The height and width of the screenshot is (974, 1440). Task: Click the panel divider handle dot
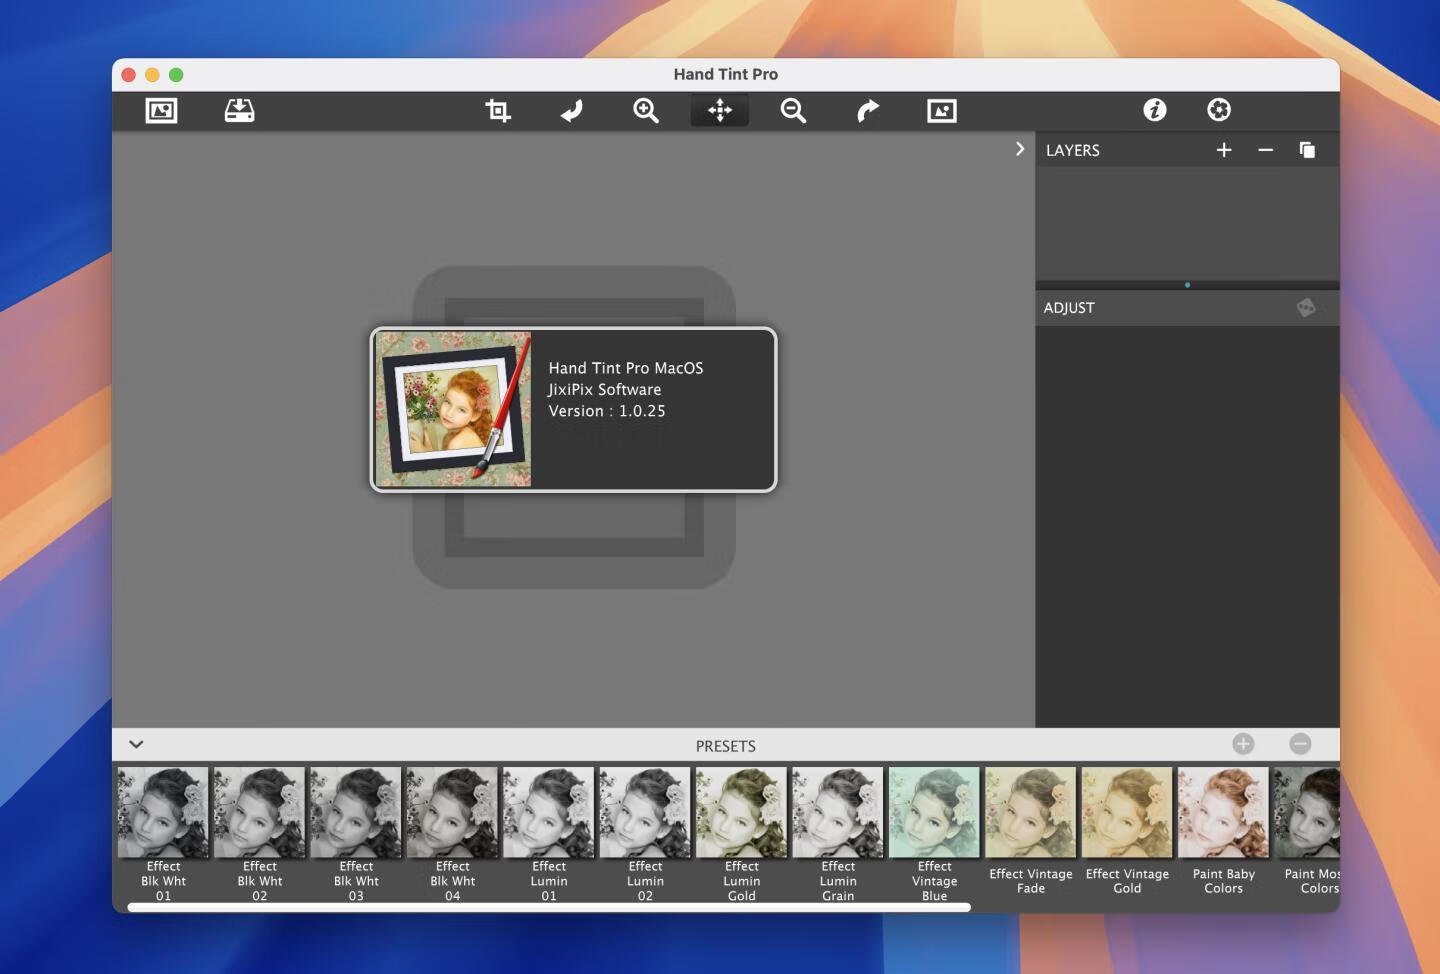[1187, 285]
